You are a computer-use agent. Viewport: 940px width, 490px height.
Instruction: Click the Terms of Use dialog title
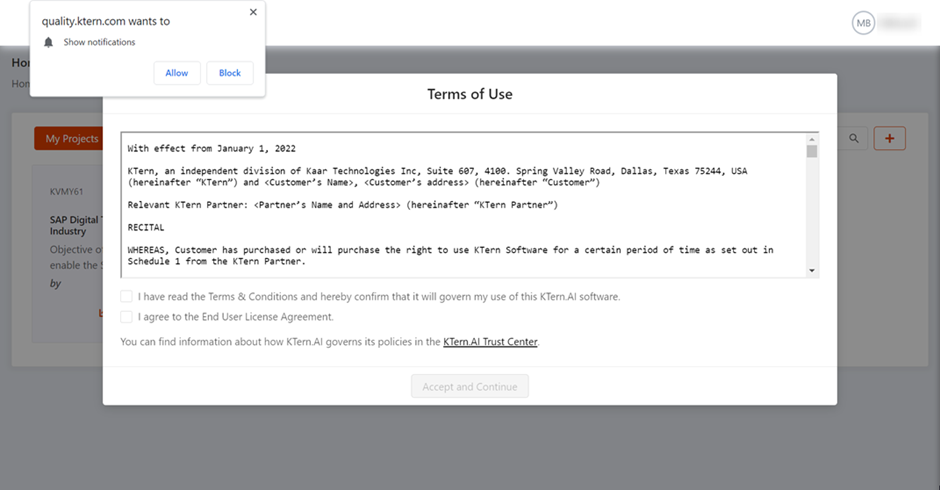[470, 94]
